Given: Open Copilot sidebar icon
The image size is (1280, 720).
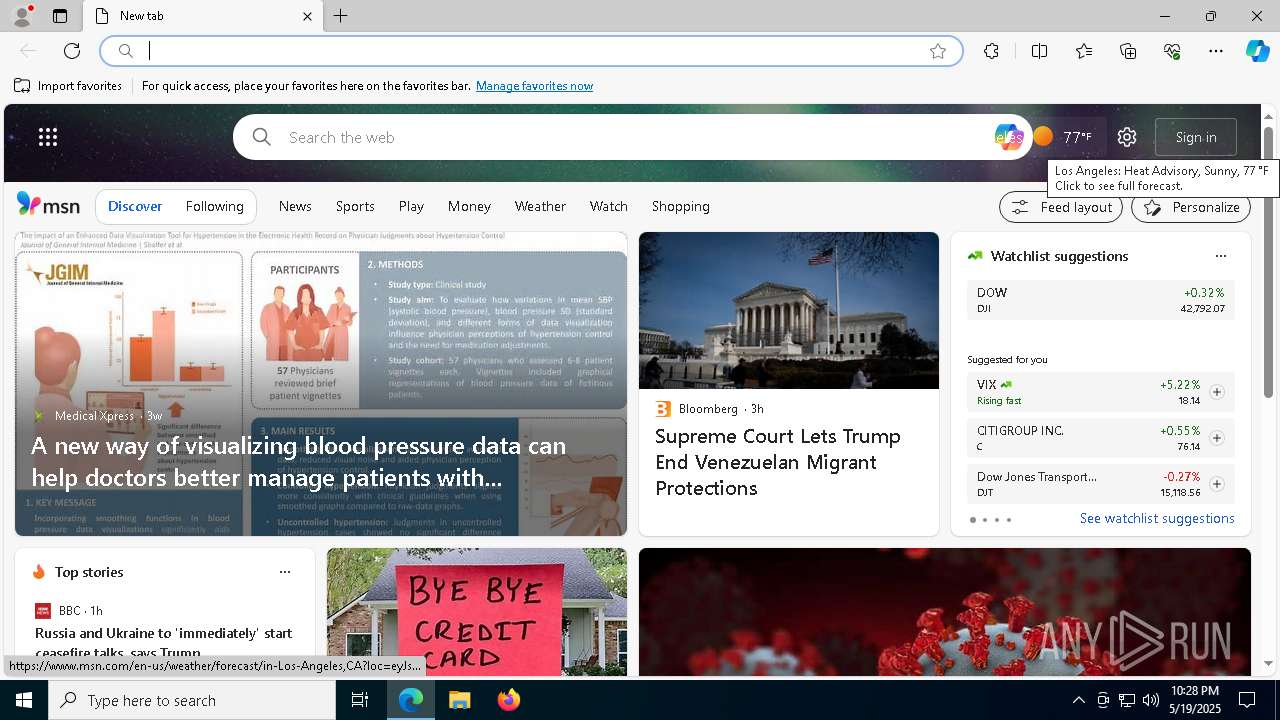Looking at the screenshot, I should point(1257,51).
